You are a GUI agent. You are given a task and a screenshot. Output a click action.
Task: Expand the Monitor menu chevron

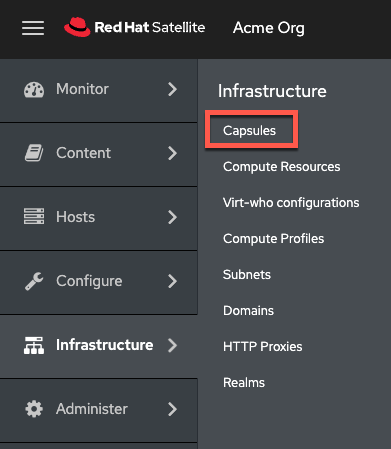click(172, 89)
